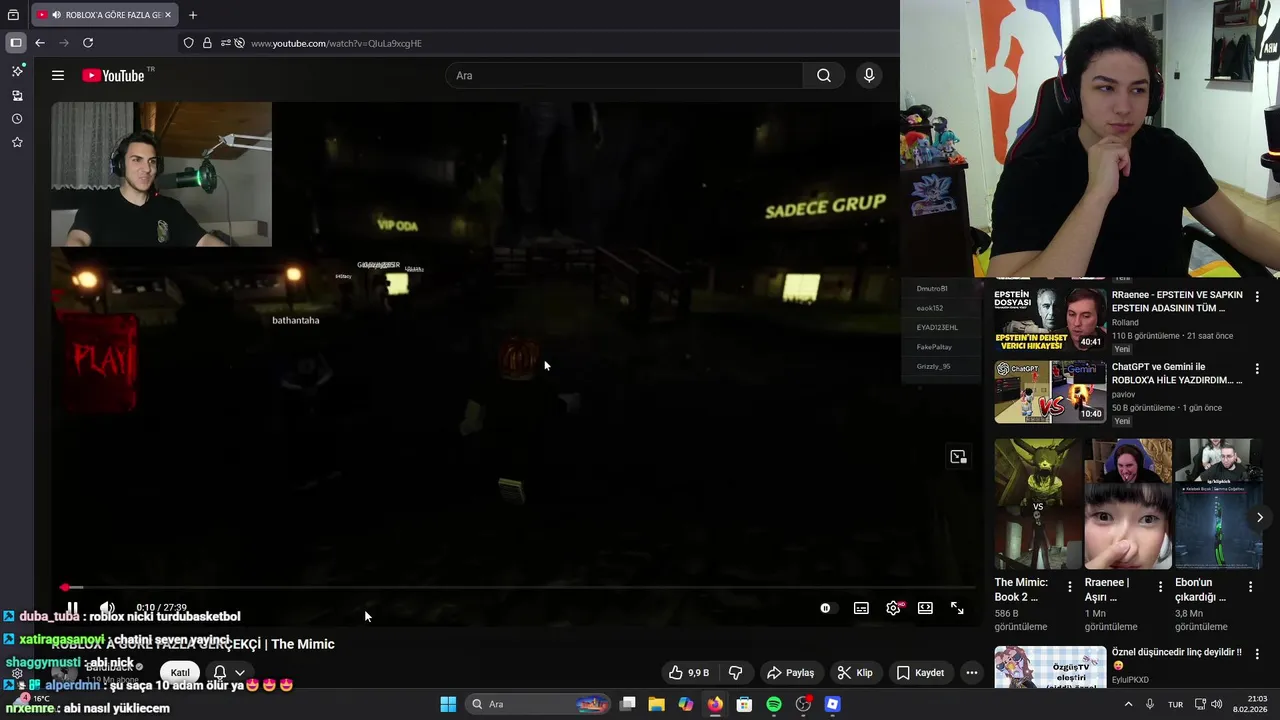The width and height of the screenshot is (1280, 720).
Task: Close the ROBLOX'A GÖRE FAZLA tab
Action: pos(168,15)
